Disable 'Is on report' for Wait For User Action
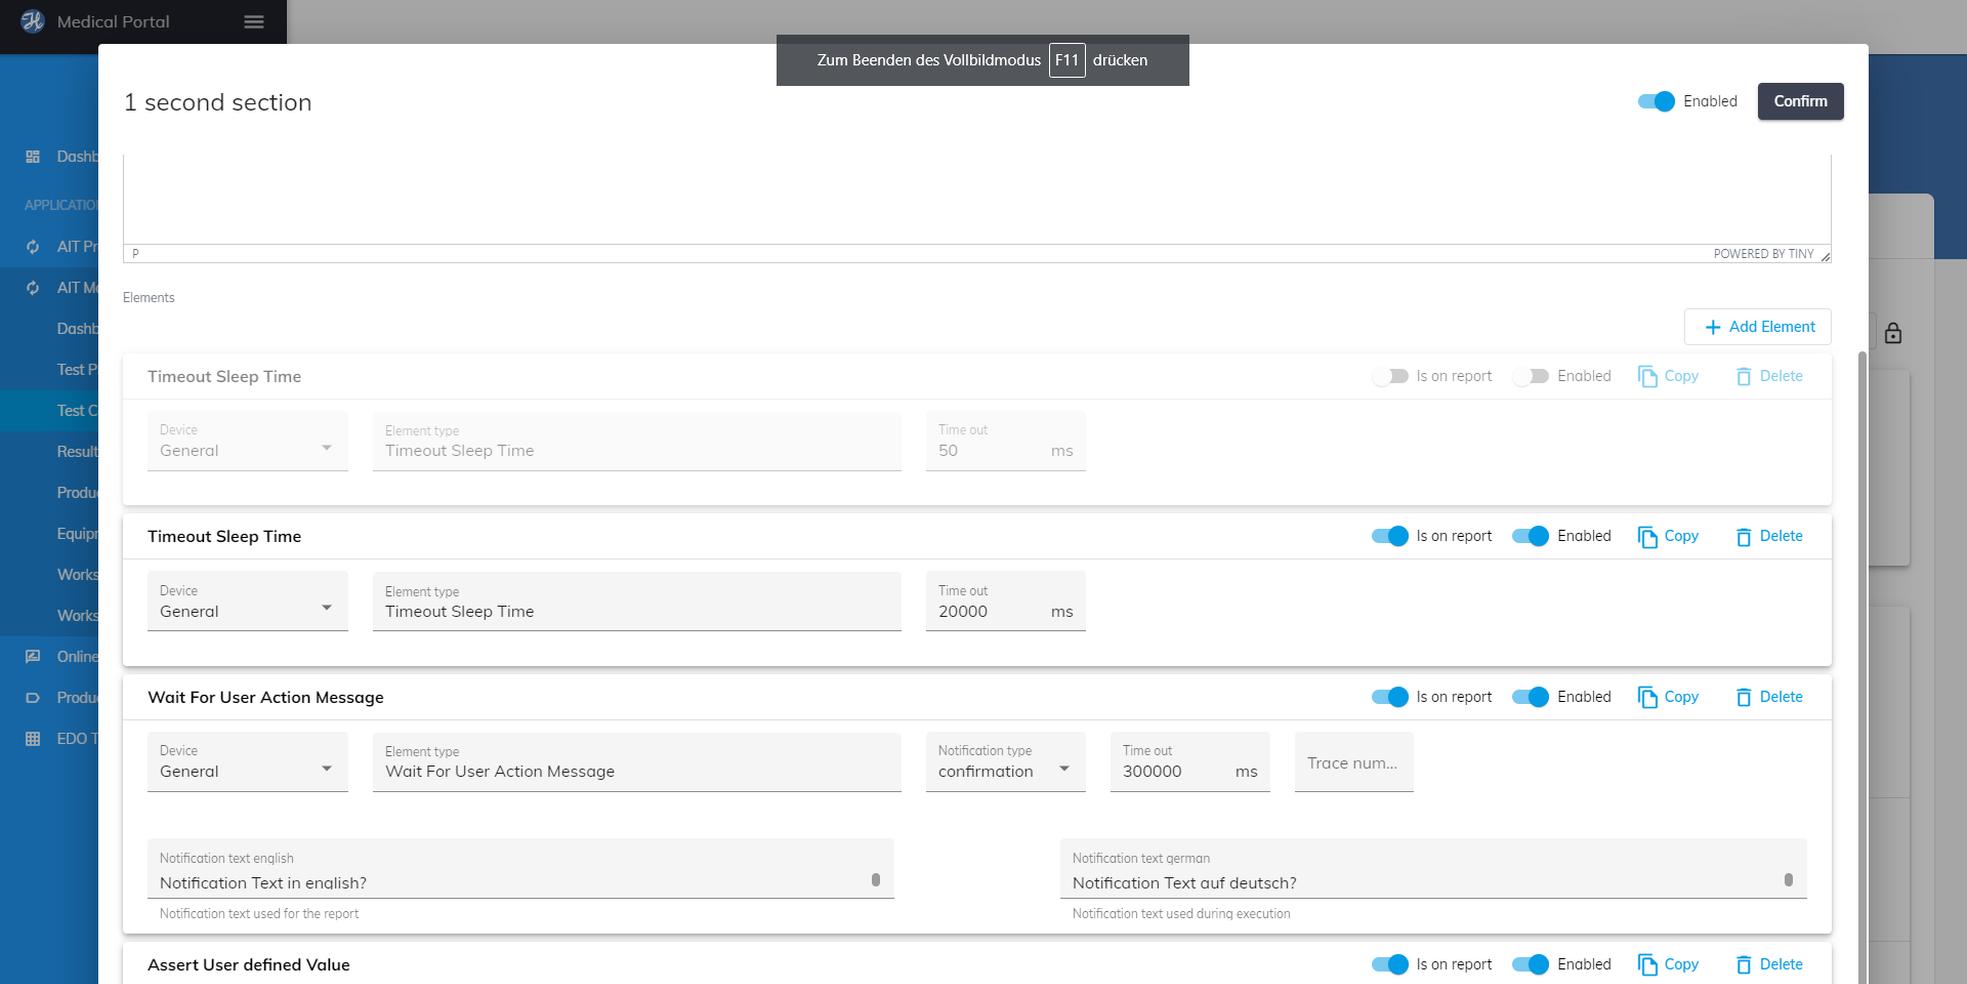The width and height of the screenshot is (1967, 984). (1390, 697)
